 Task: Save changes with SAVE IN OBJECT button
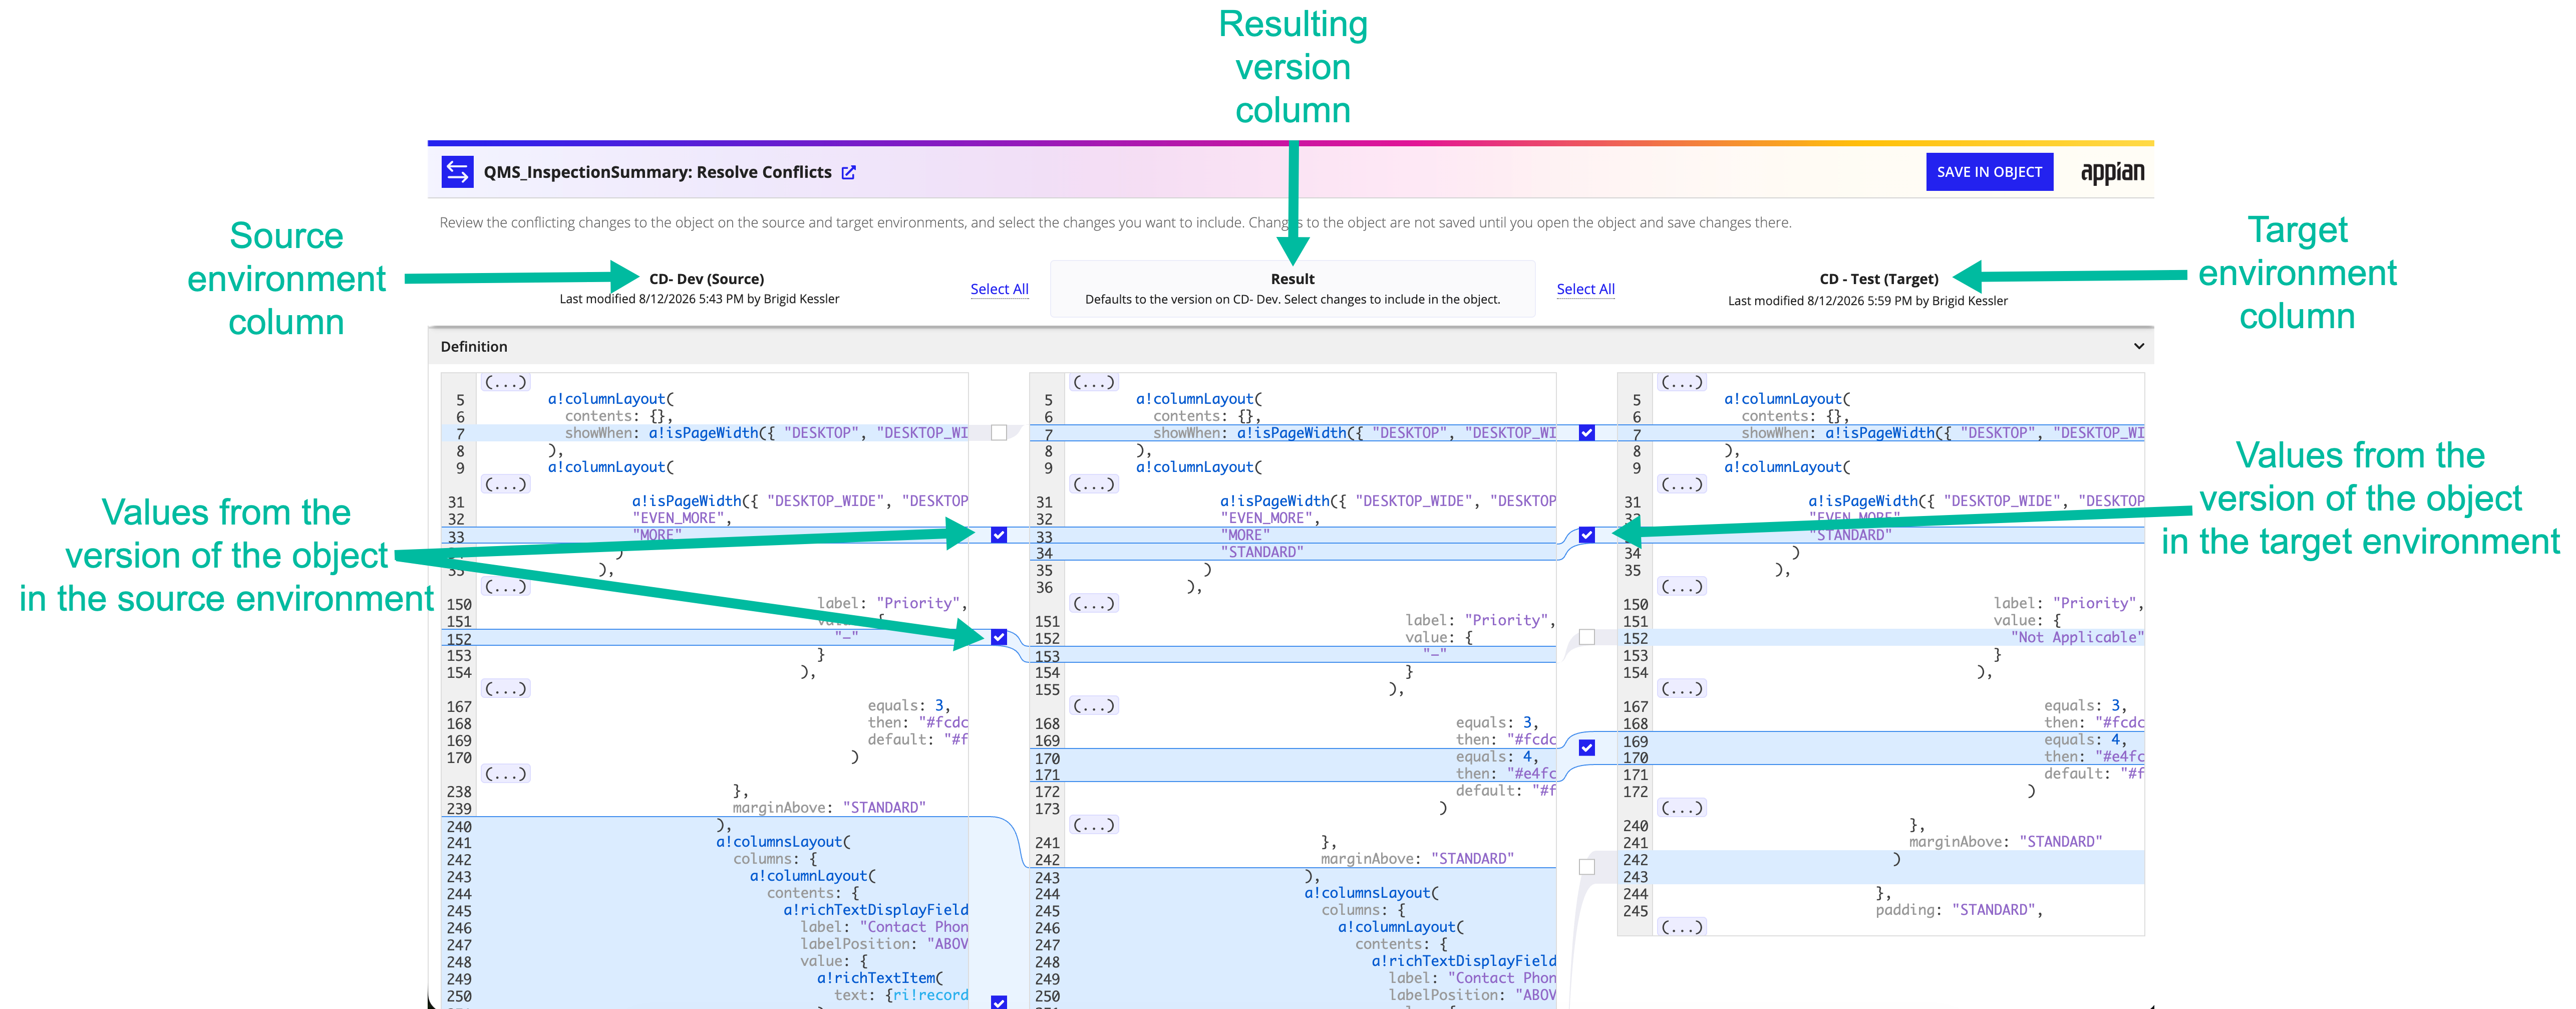click(x=1989, y=172)
